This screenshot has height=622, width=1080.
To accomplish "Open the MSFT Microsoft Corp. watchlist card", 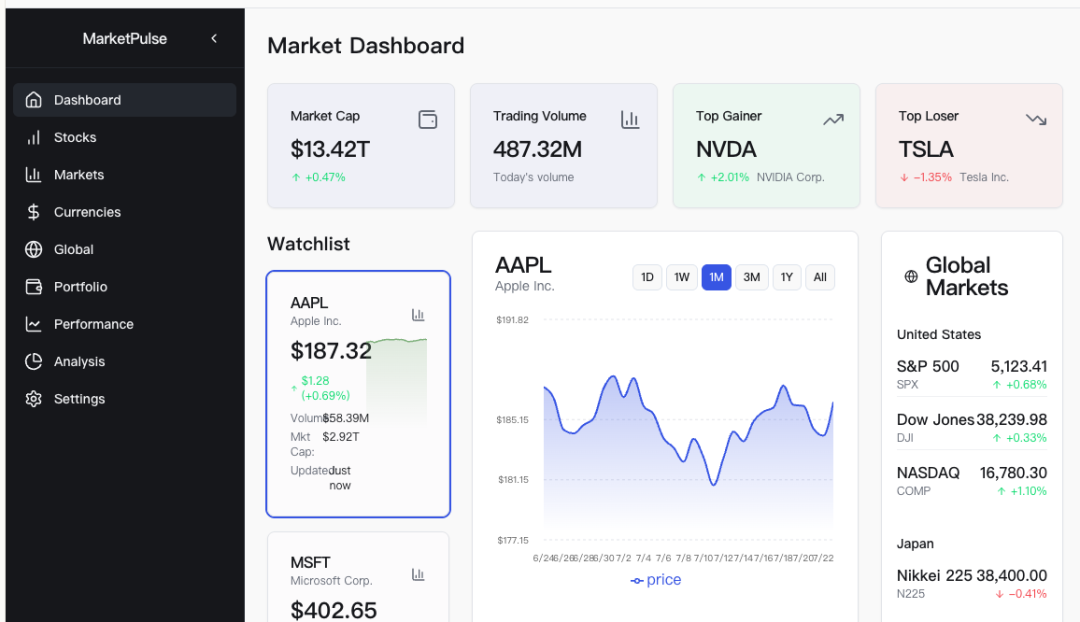I will [x=358, y=577].
